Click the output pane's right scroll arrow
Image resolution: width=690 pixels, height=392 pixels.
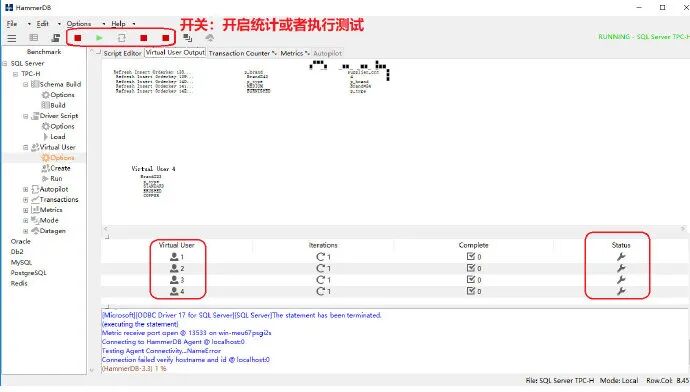coord(683,229)
